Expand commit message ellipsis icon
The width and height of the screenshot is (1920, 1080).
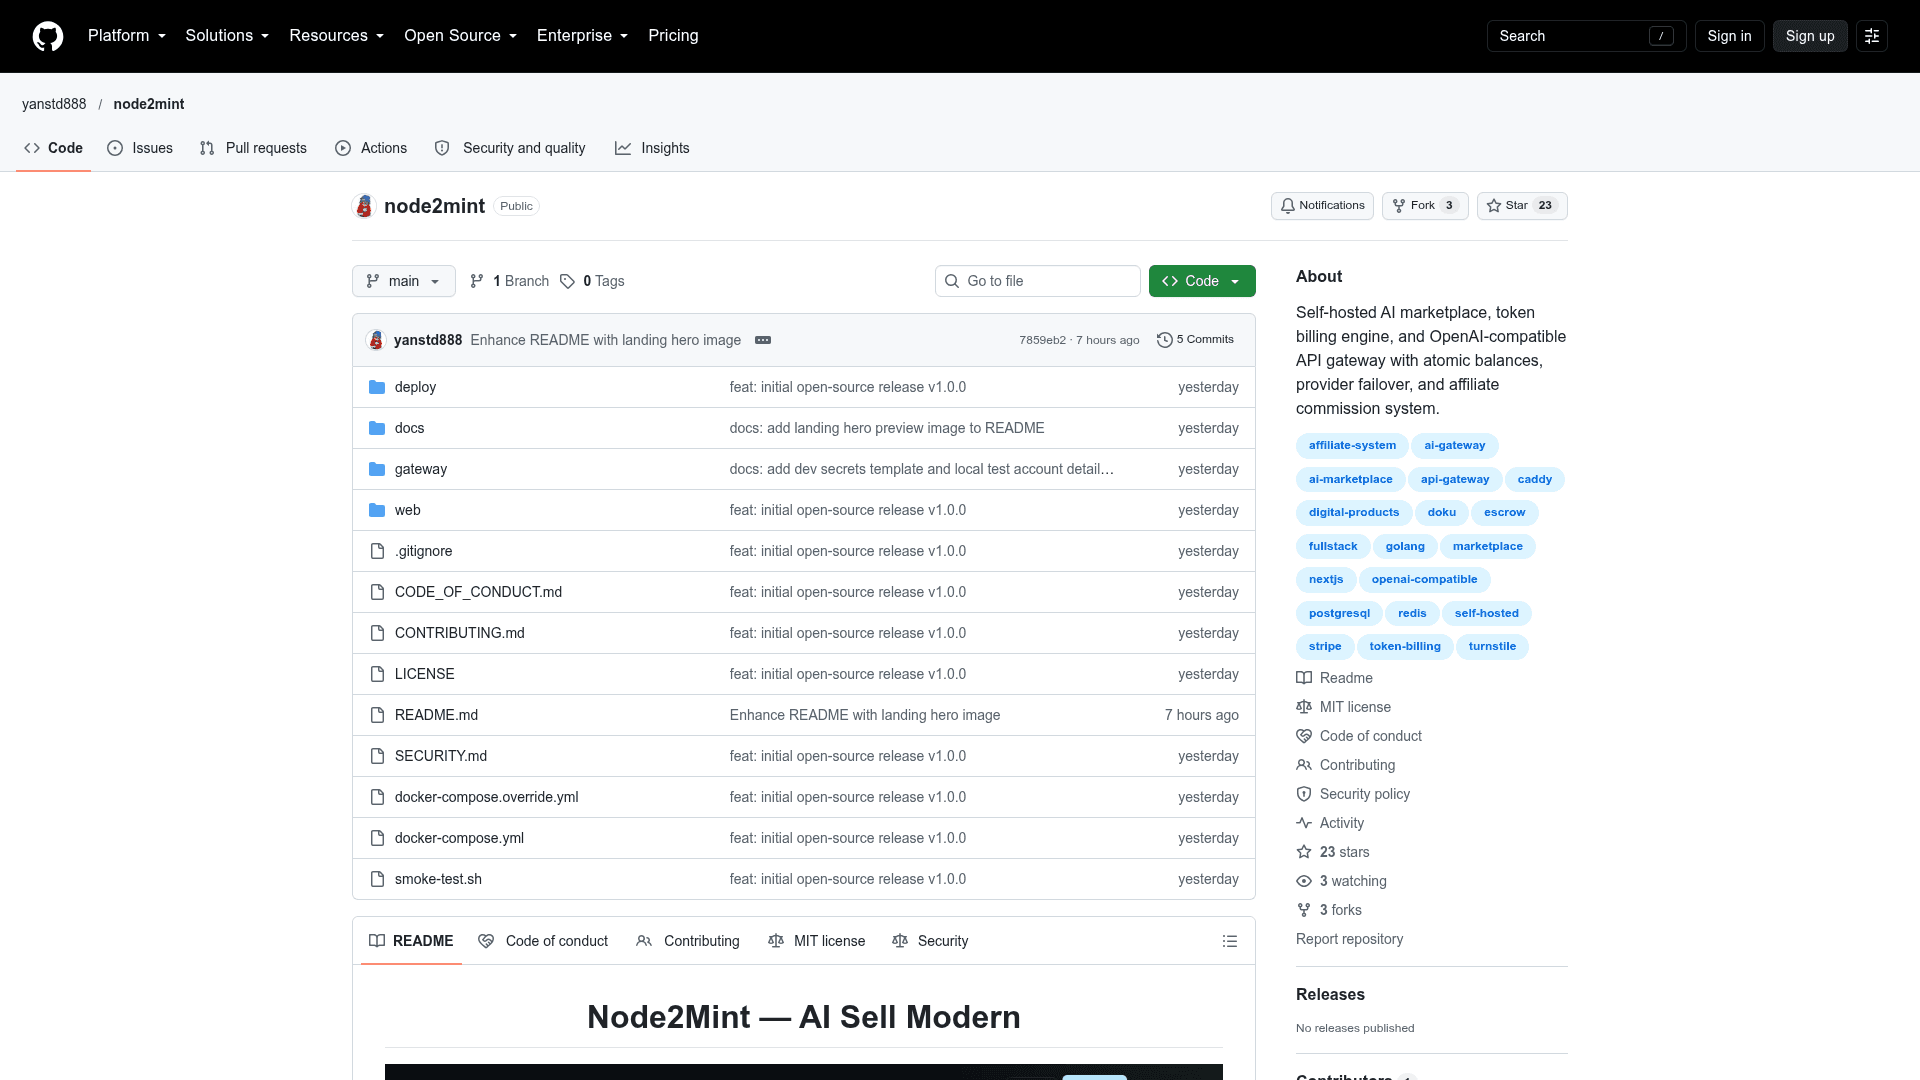pyautogui.click(x=763, y=340)
